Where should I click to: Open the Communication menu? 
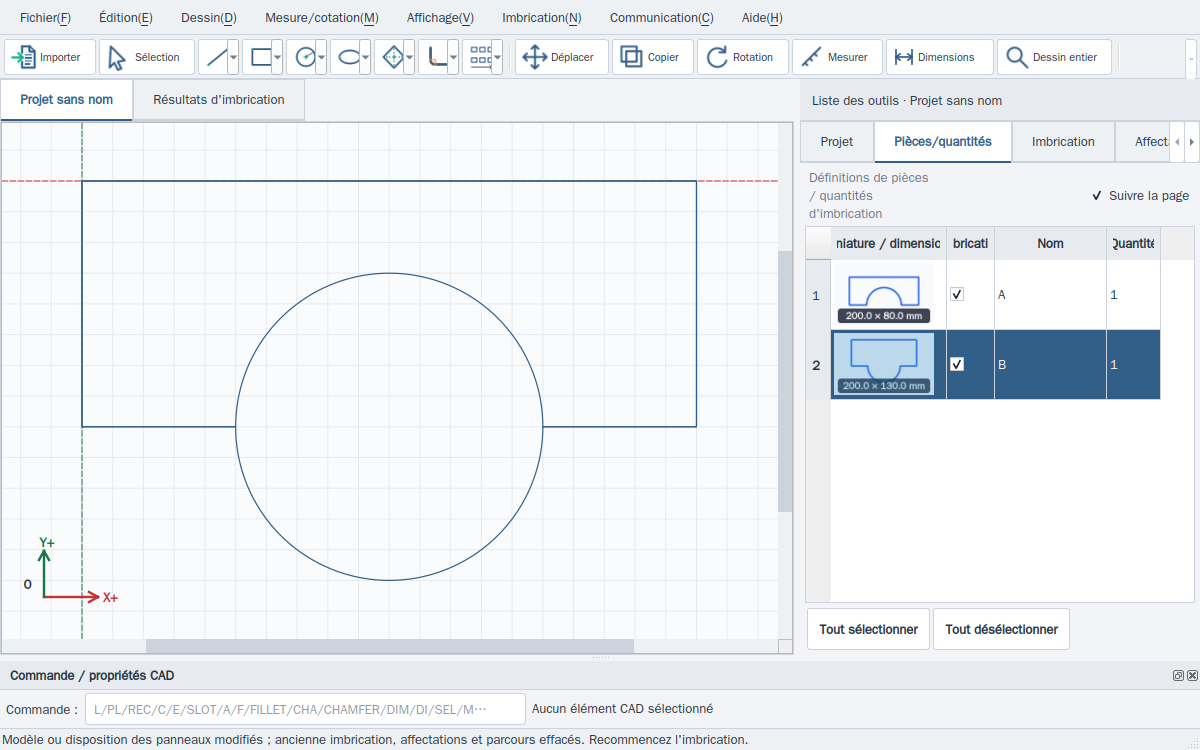(662, 17)
